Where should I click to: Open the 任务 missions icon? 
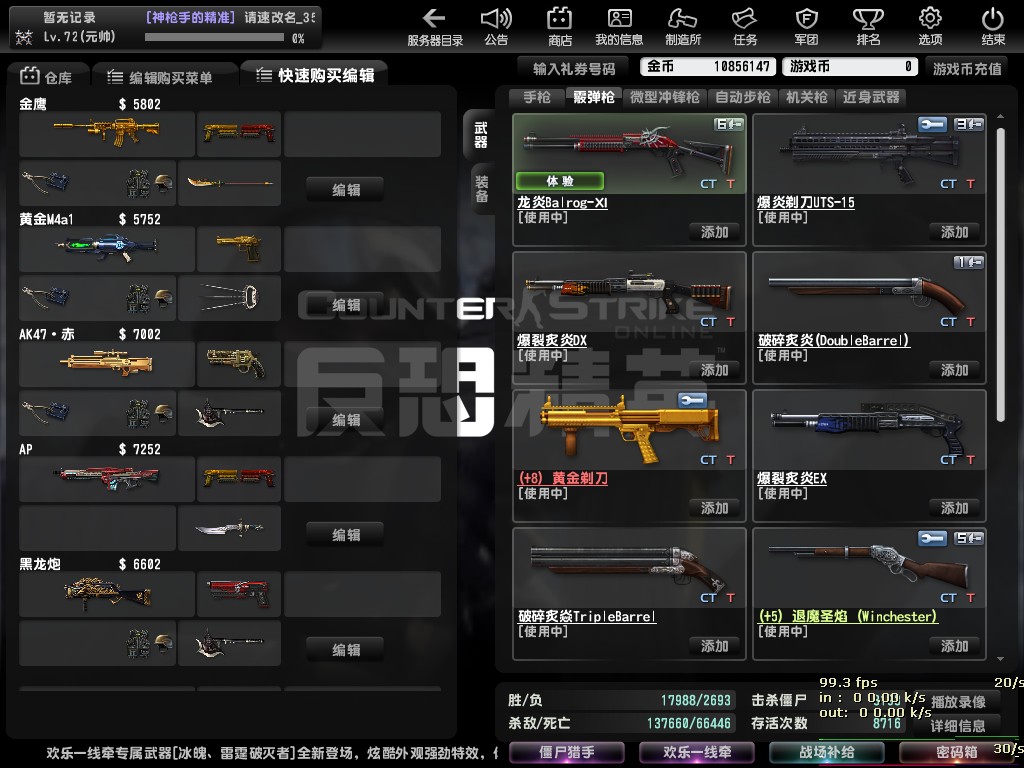[744, 18]
